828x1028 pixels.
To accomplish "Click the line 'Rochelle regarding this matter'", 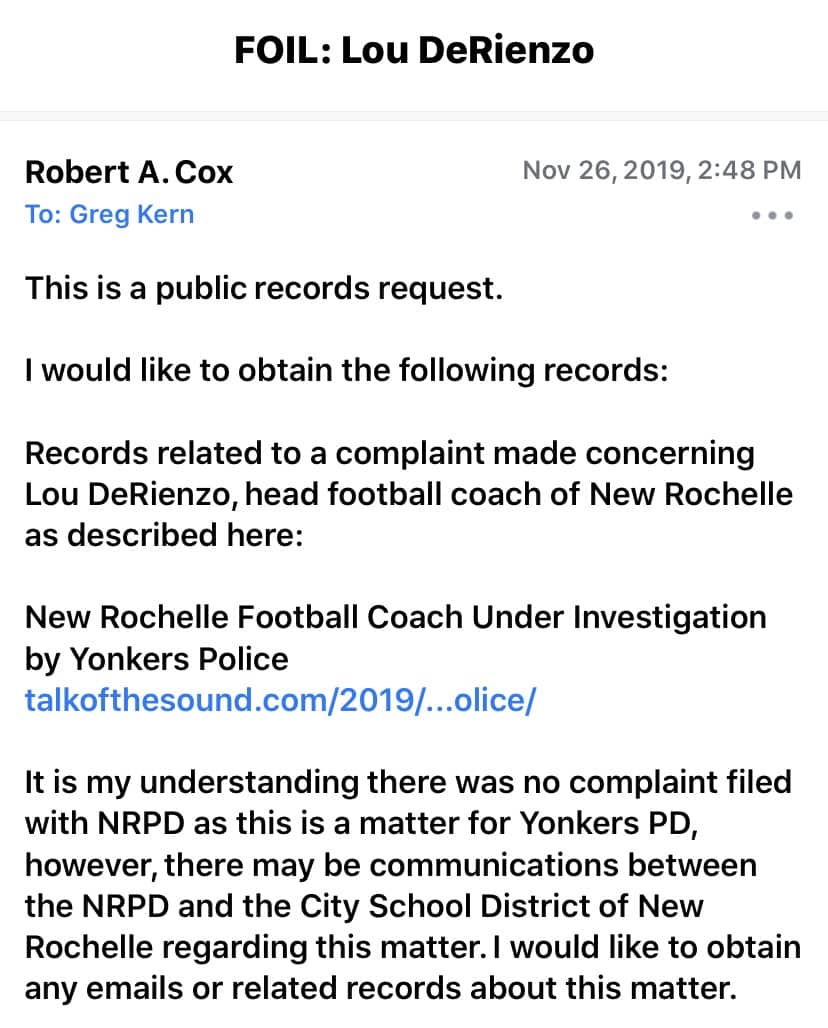I will pyautogui.click(x=412, y=947).
